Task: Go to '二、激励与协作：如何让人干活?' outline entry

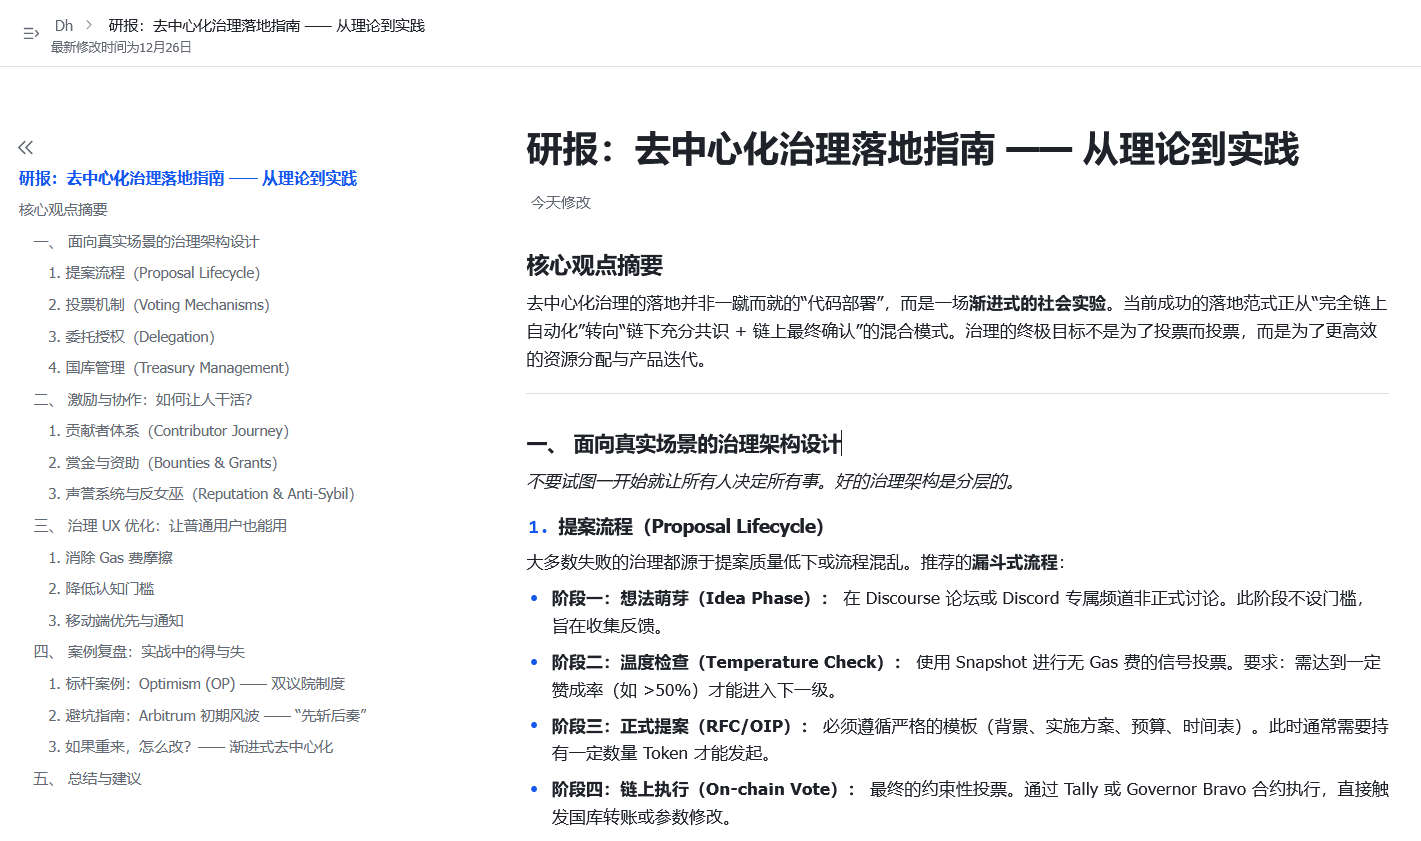Action: coord(143,400)
